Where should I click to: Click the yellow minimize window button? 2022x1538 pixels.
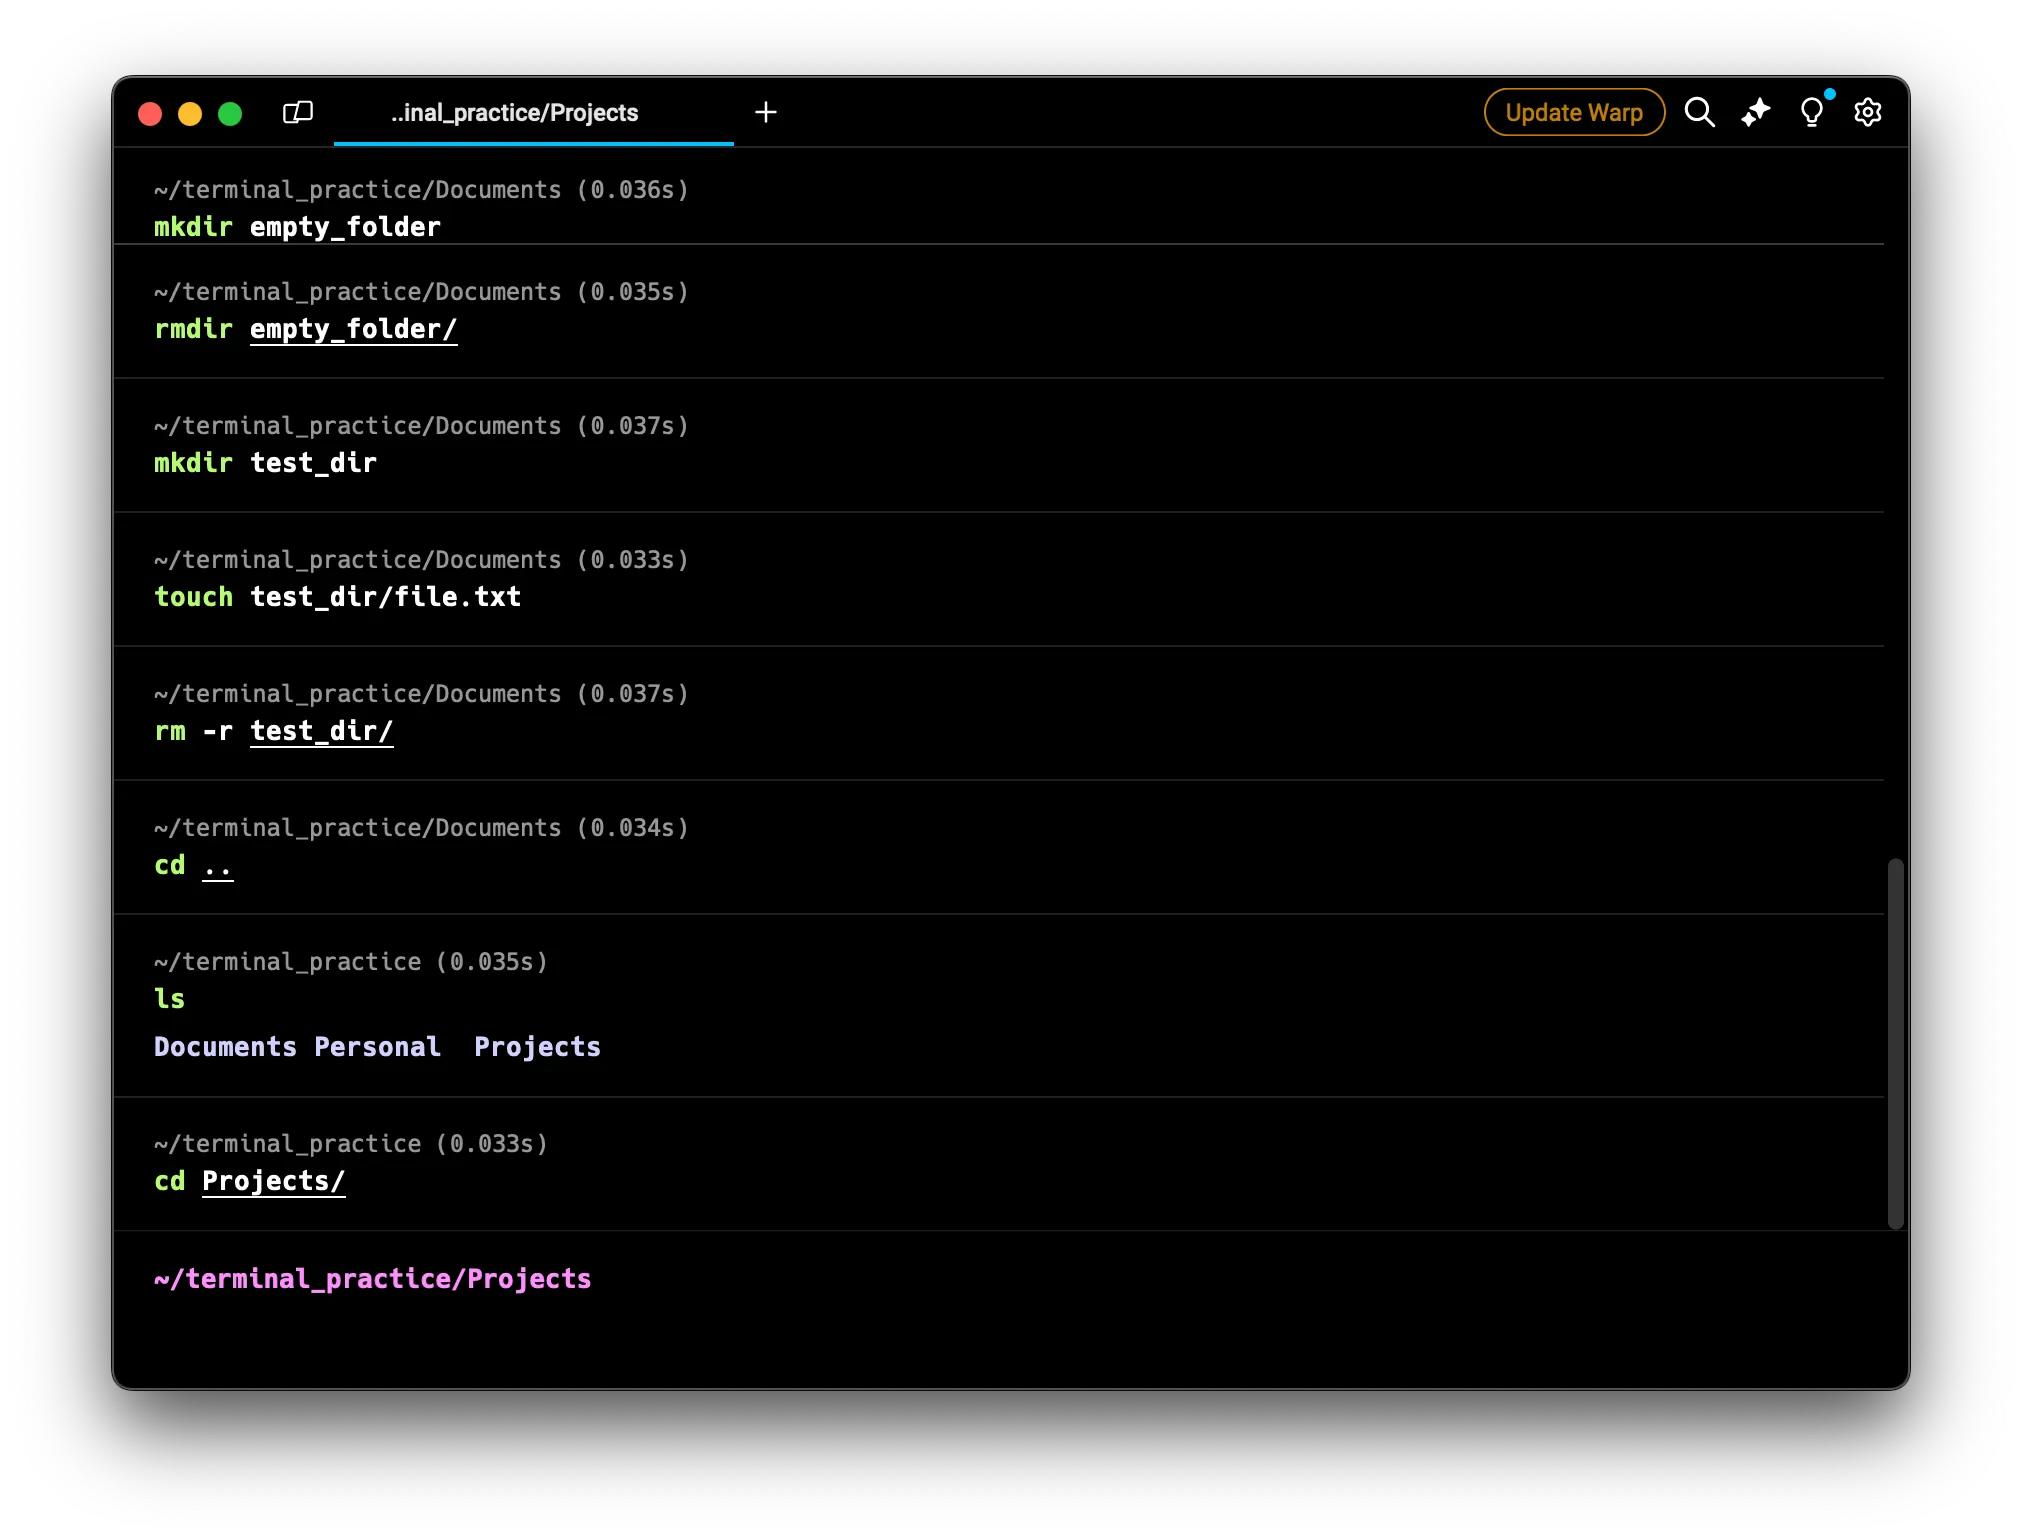coord(190,114)
